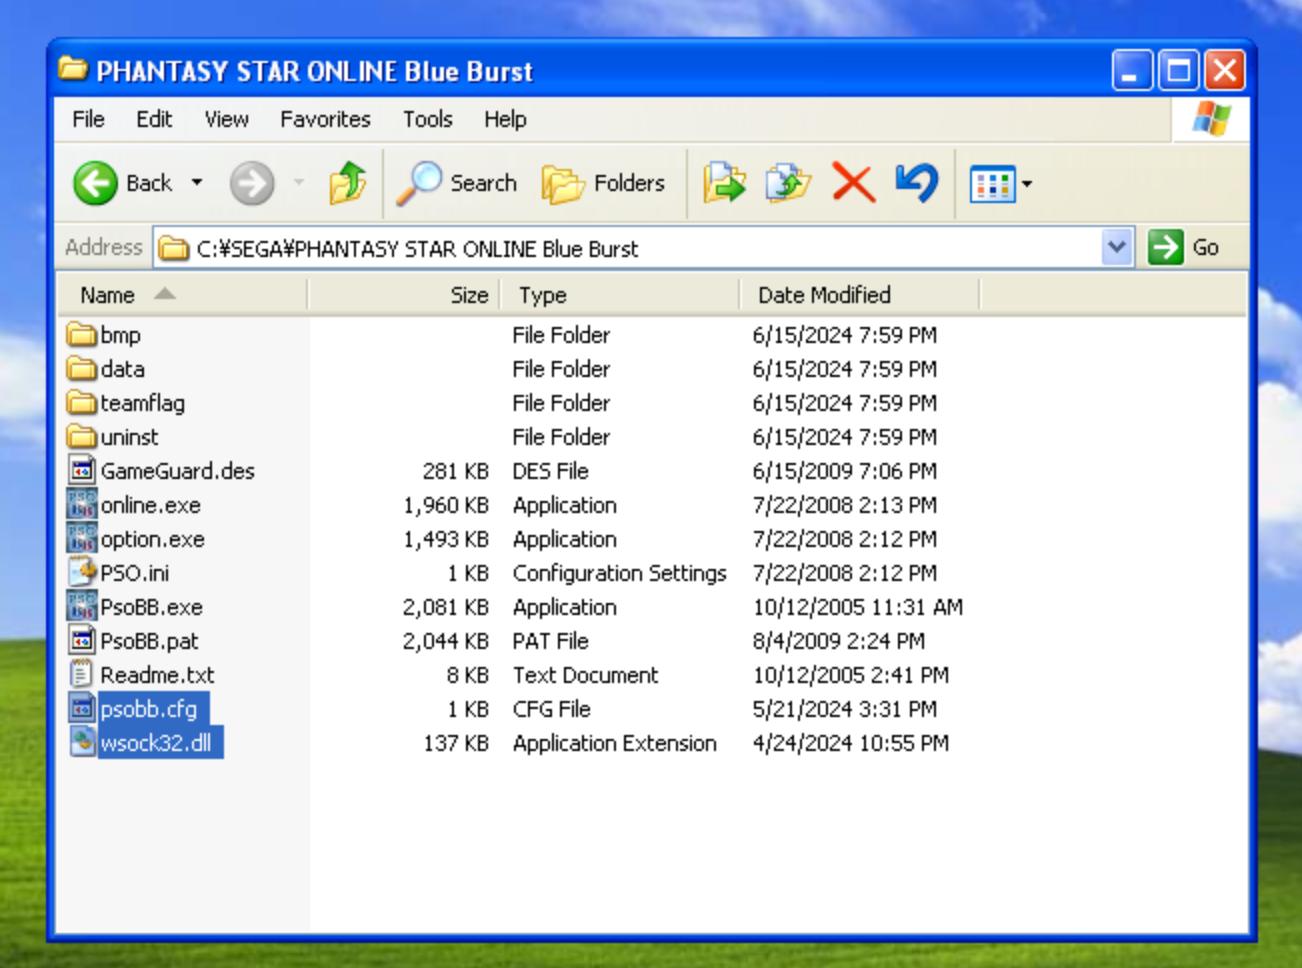Click the Copy To folder icon
The image size is (1302, 968).
788,183
